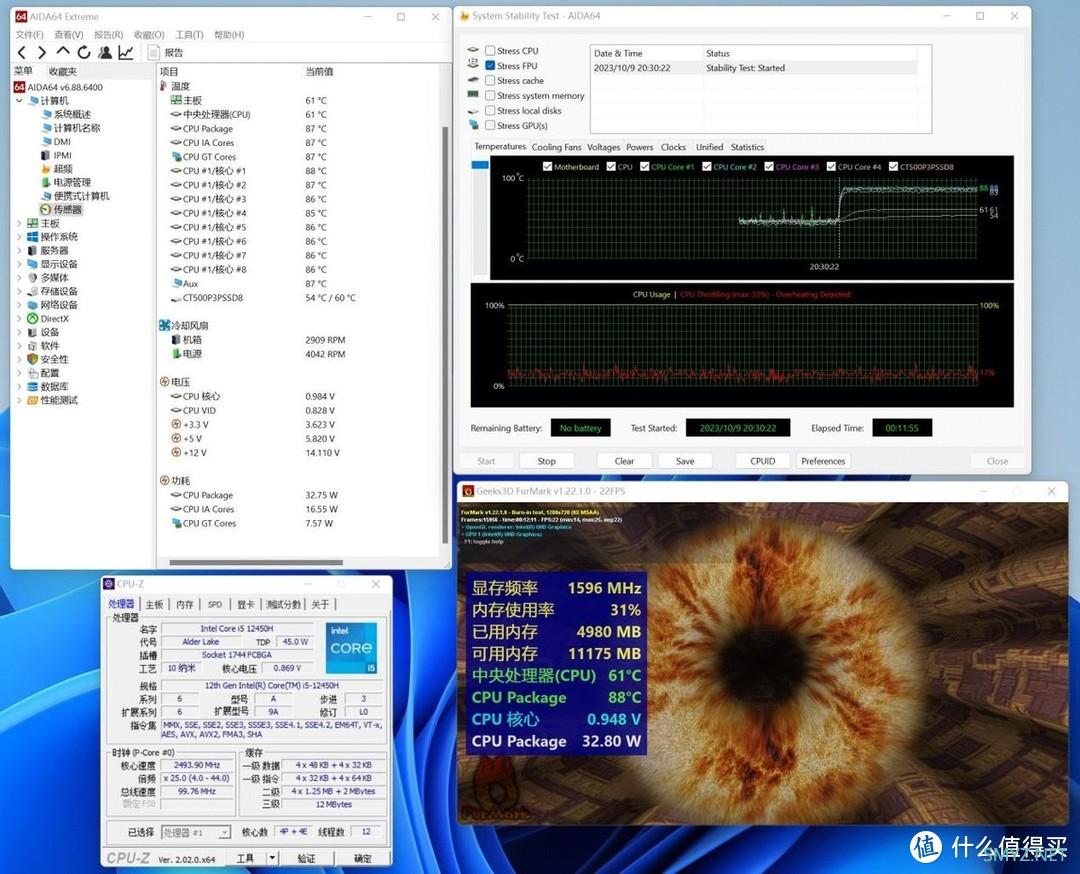This screenshot has width=1080, height=874.
Task: Refresh the AIDA64 sensor readings
Action: tap(84, 52)
